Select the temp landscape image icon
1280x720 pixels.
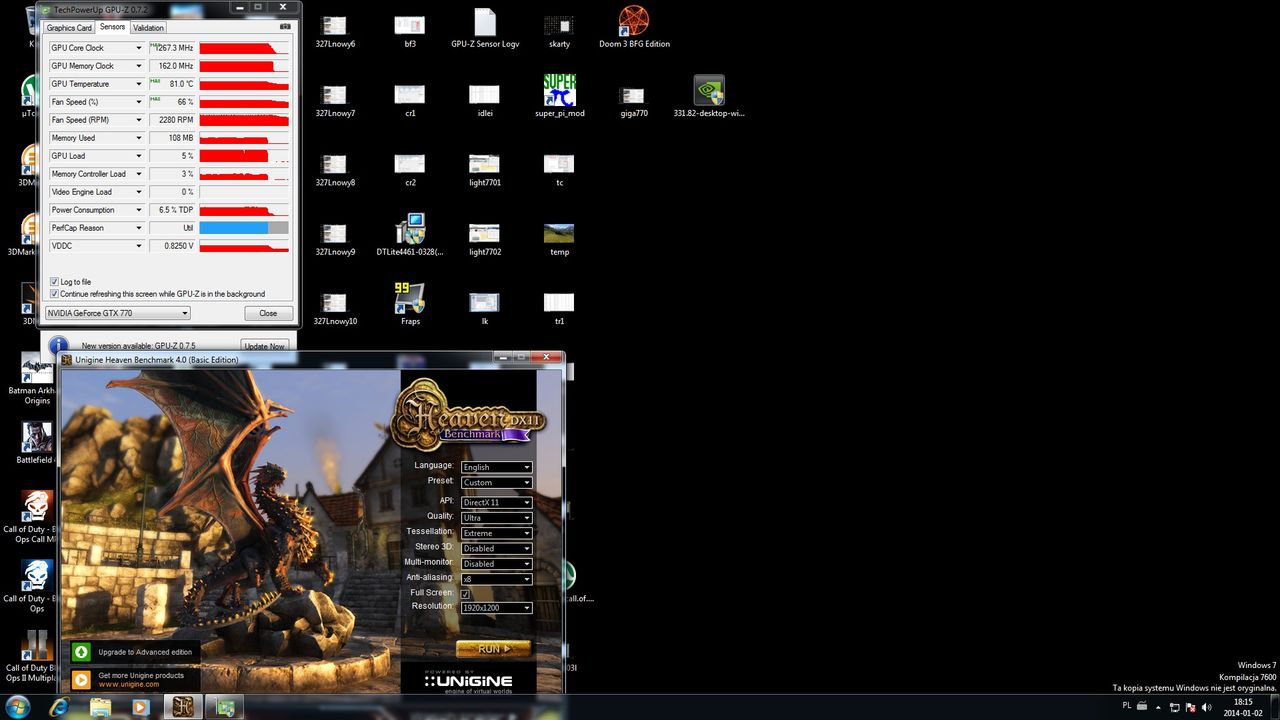pos(559,240)
